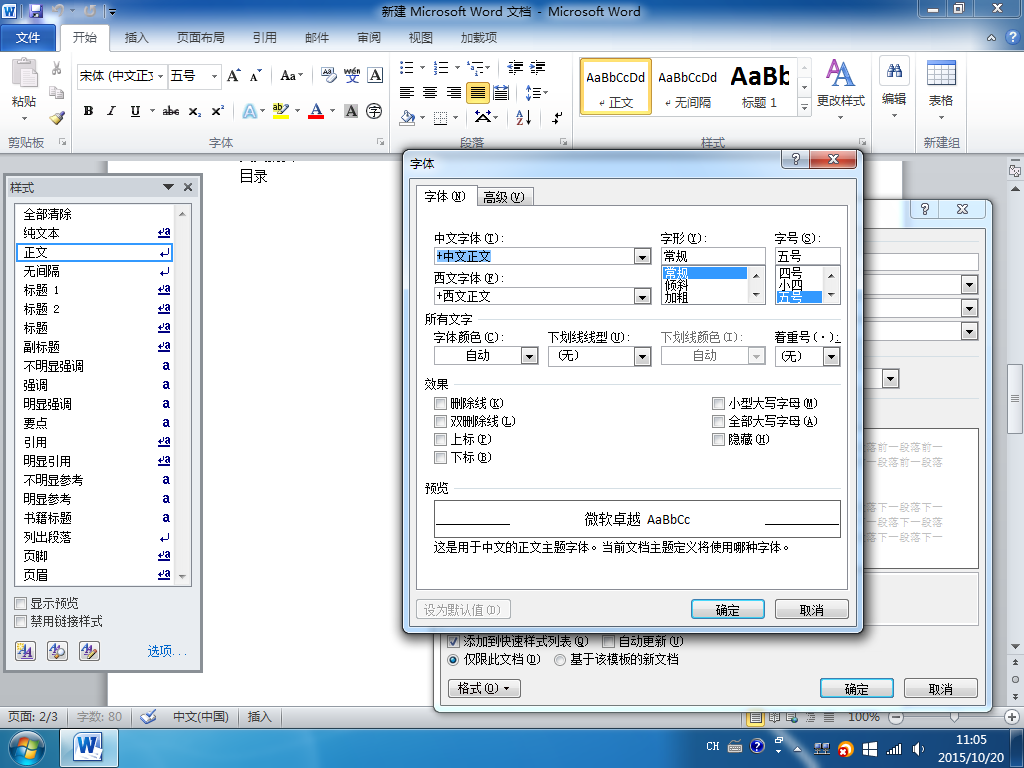The image size is (1024, 768).
Task: Open the font color (字体颜色) dropdown
Action: [x=530, y=356]
